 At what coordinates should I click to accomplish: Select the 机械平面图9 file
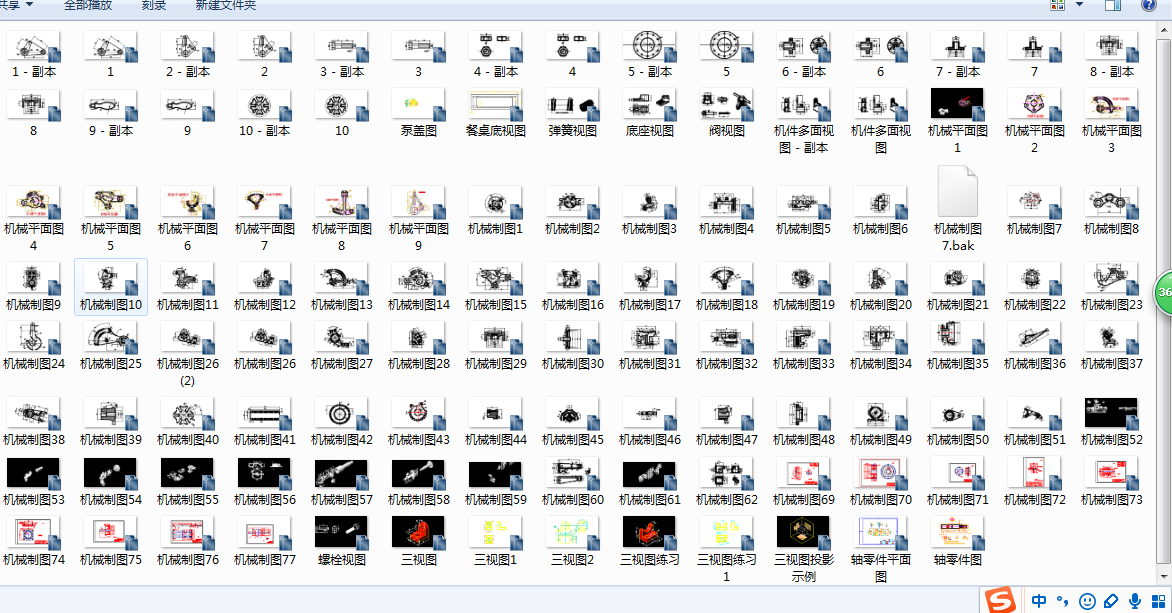pyautogui.click(x=419, y=220)
